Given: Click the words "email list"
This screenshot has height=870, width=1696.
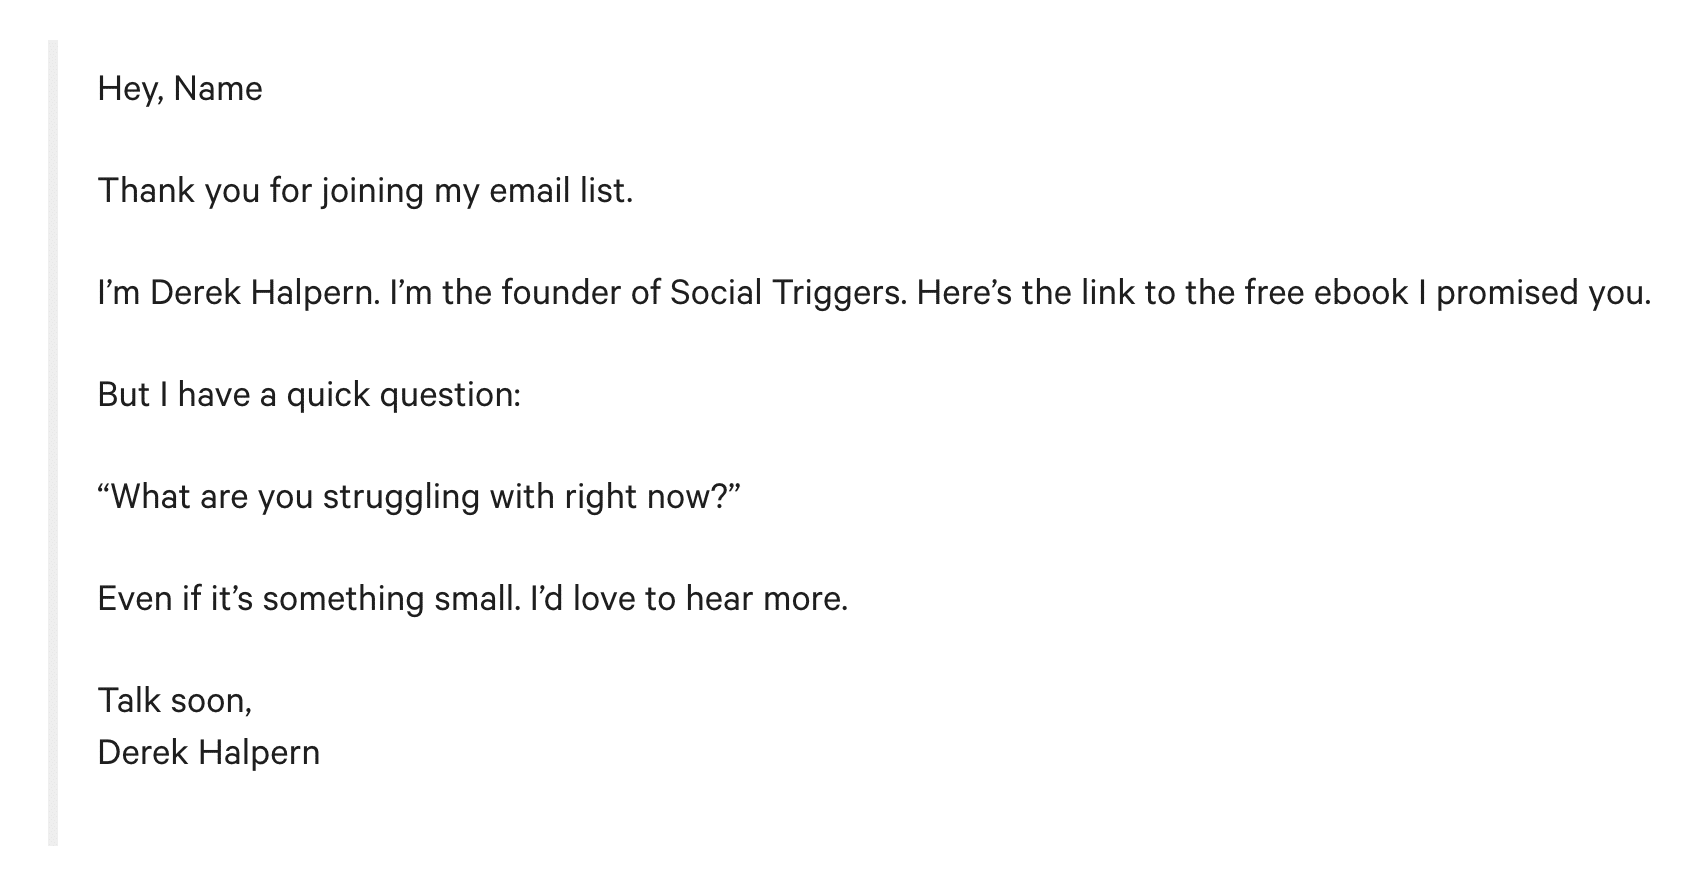Looking at the screenshot, I should (x=560, y=190).
